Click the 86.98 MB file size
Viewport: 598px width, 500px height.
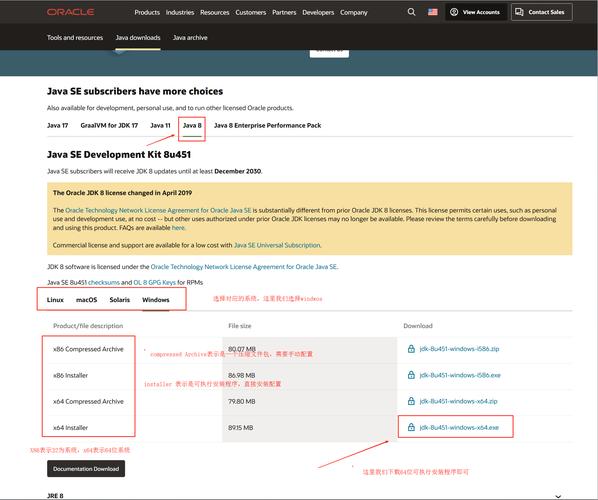point(241,375)
